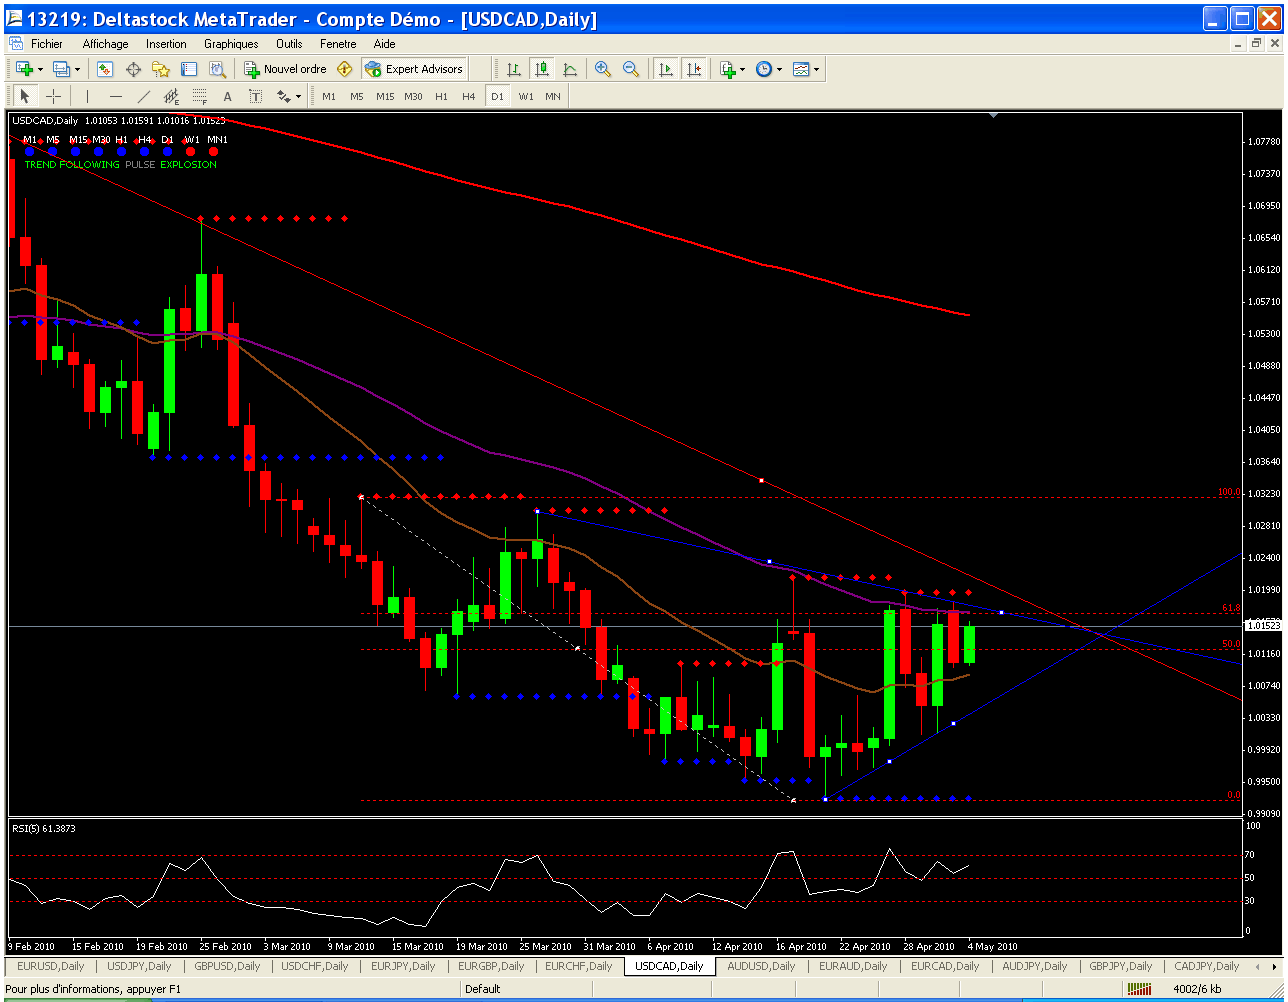The width and height of the screenshot is (1288, 1002).
Task: Switch to the CADJPY,Daily chart tab
Action: pyautogui.click(x=1205, y=966)
